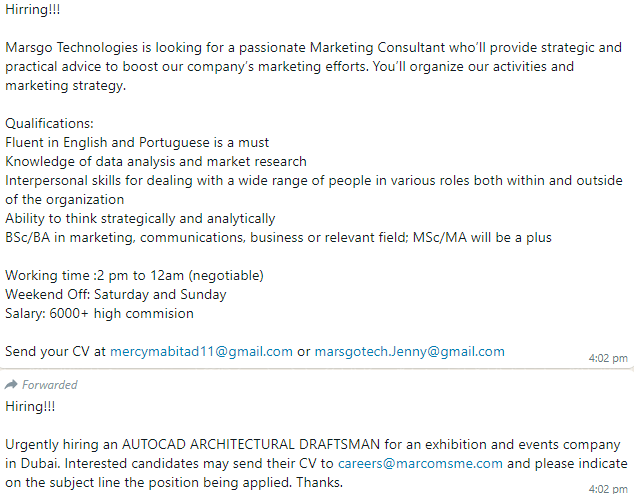
Task: Click the 'AUTOCAD ARCHITECTURAL DRAFTSMAN' text
Action: (x=251, y=444)
